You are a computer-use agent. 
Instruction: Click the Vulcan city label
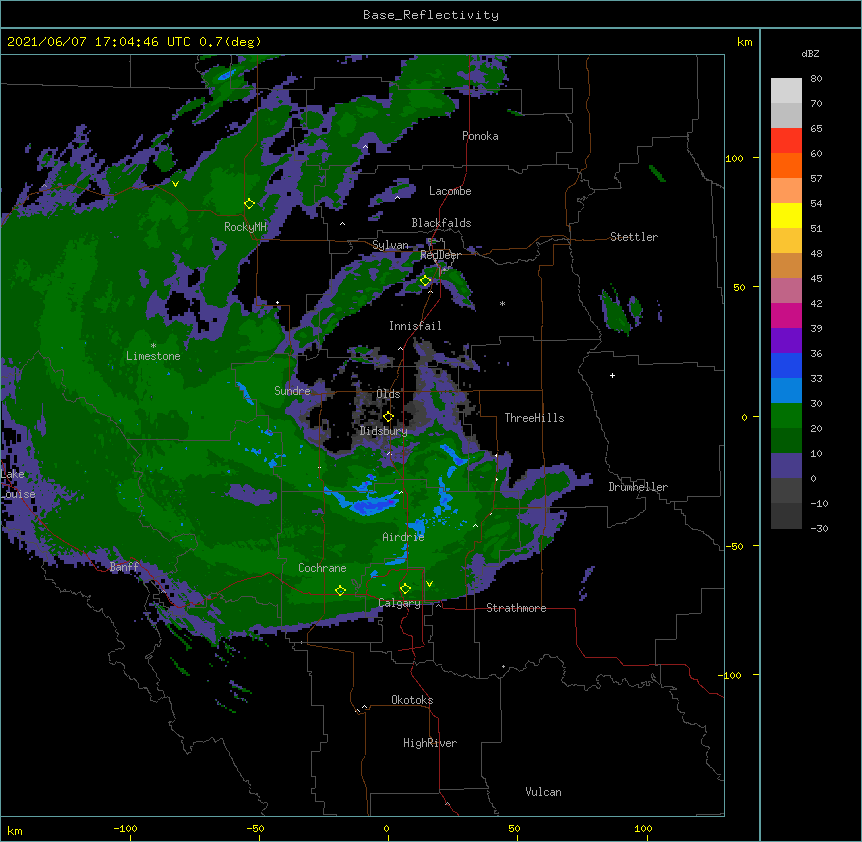[x=543, y=792]
